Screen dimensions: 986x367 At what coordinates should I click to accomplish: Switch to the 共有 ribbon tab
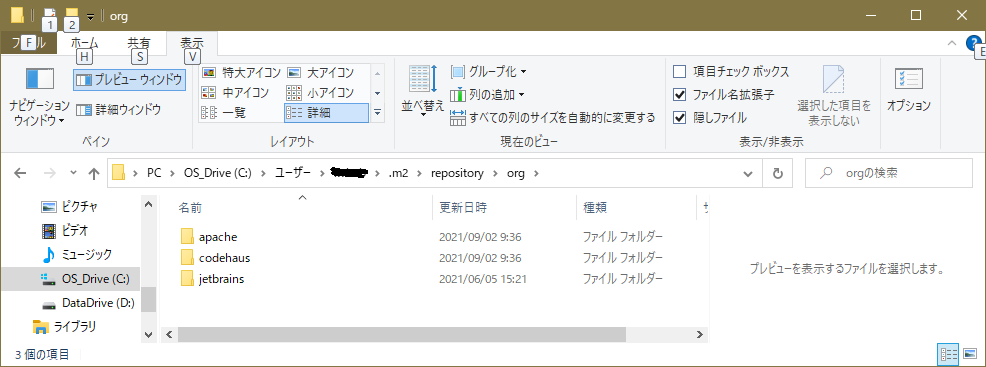tap(139, 43)
